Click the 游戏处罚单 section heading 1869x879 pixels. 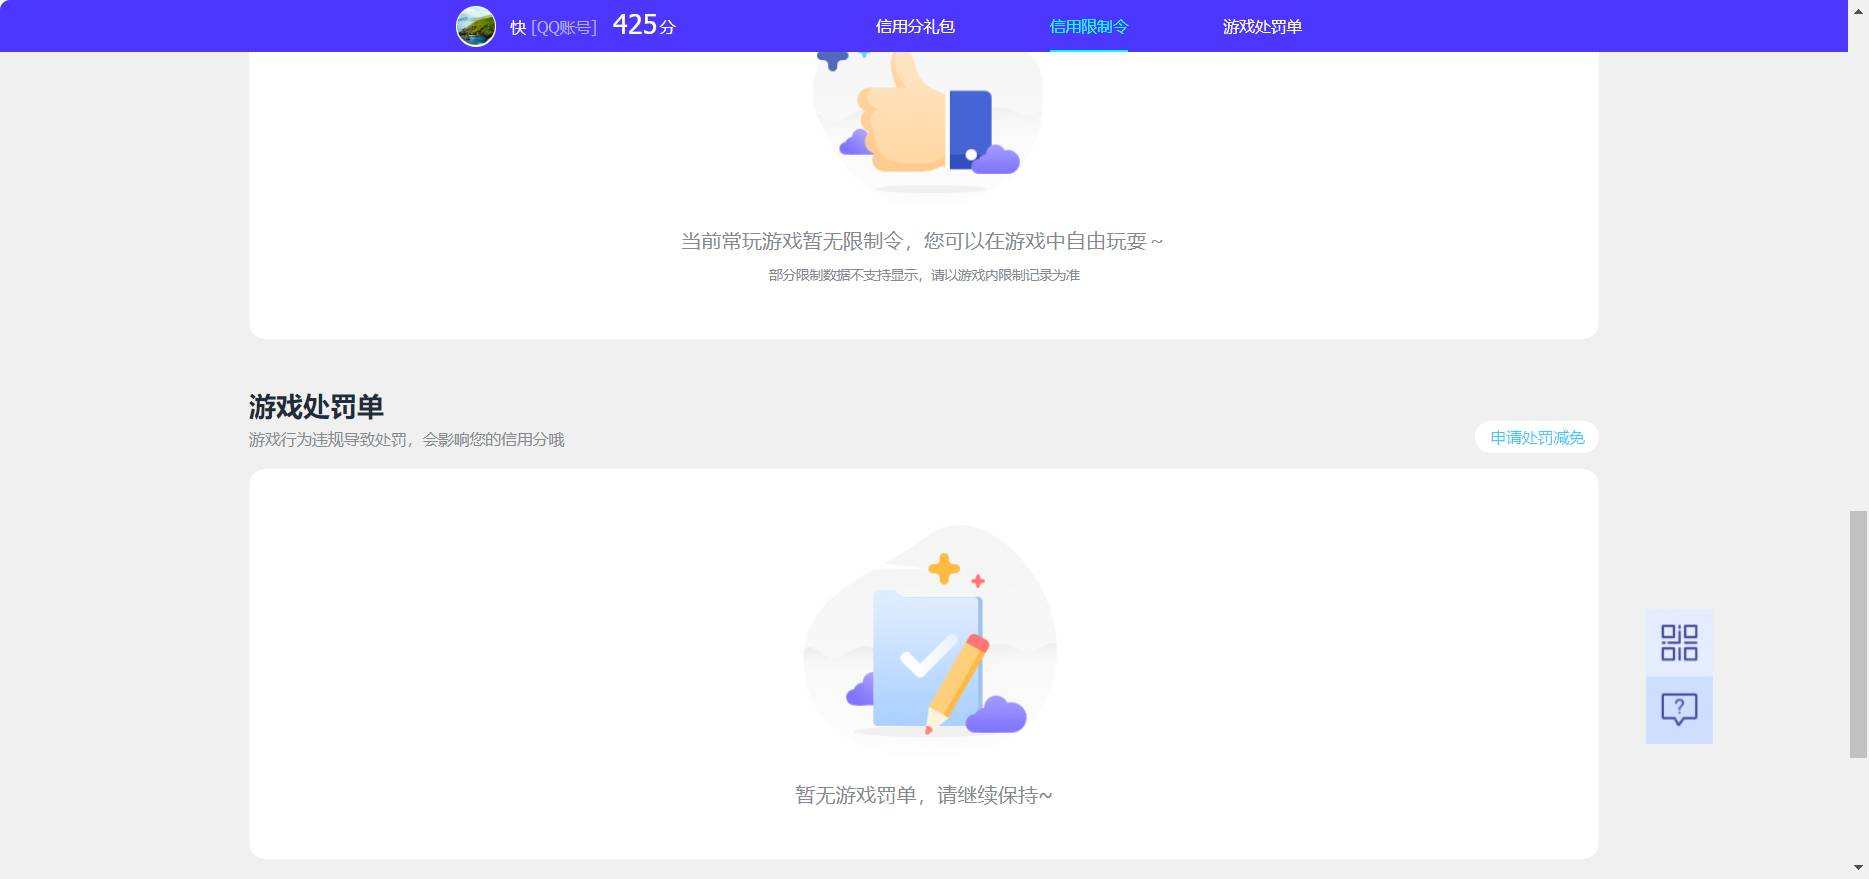coord(316,407)
